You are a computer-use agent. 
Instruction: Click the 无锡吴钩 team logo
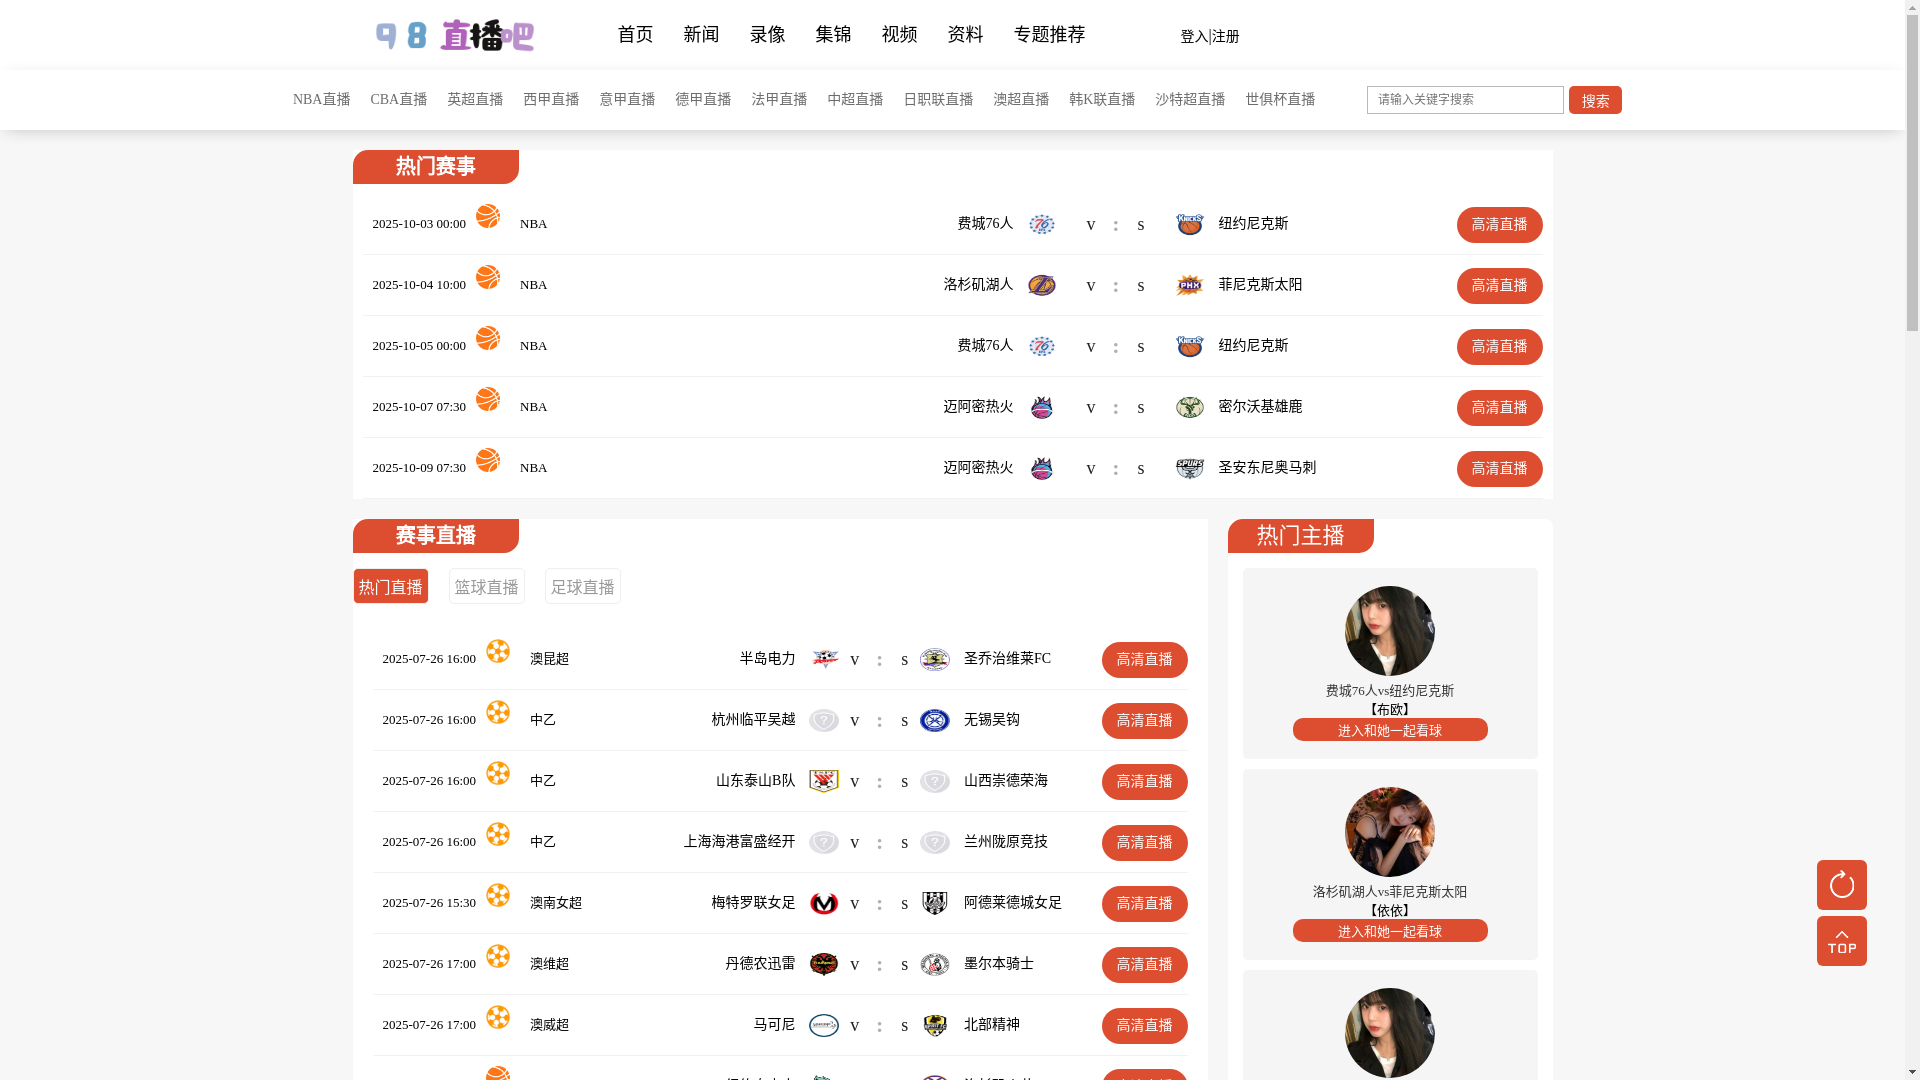935,720
